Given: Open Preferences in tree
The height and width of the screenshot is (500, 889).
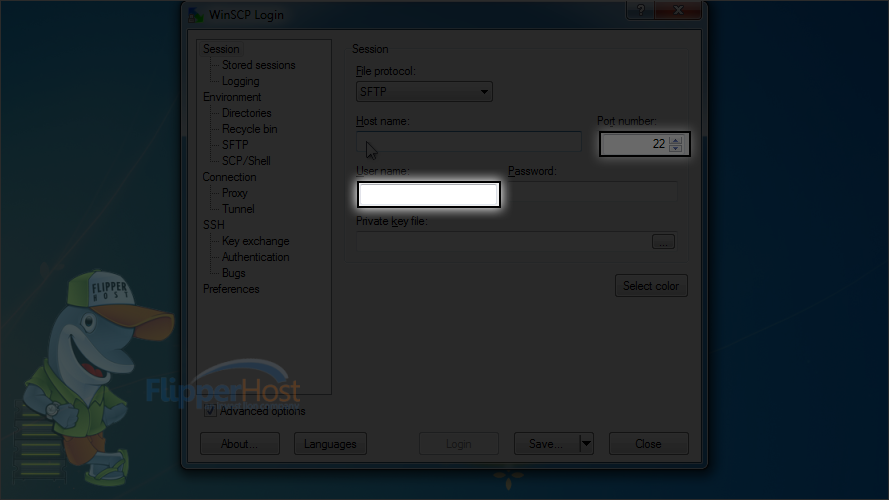Looking at the screenshot, I should pyautogui.click(x=231, y=289).
